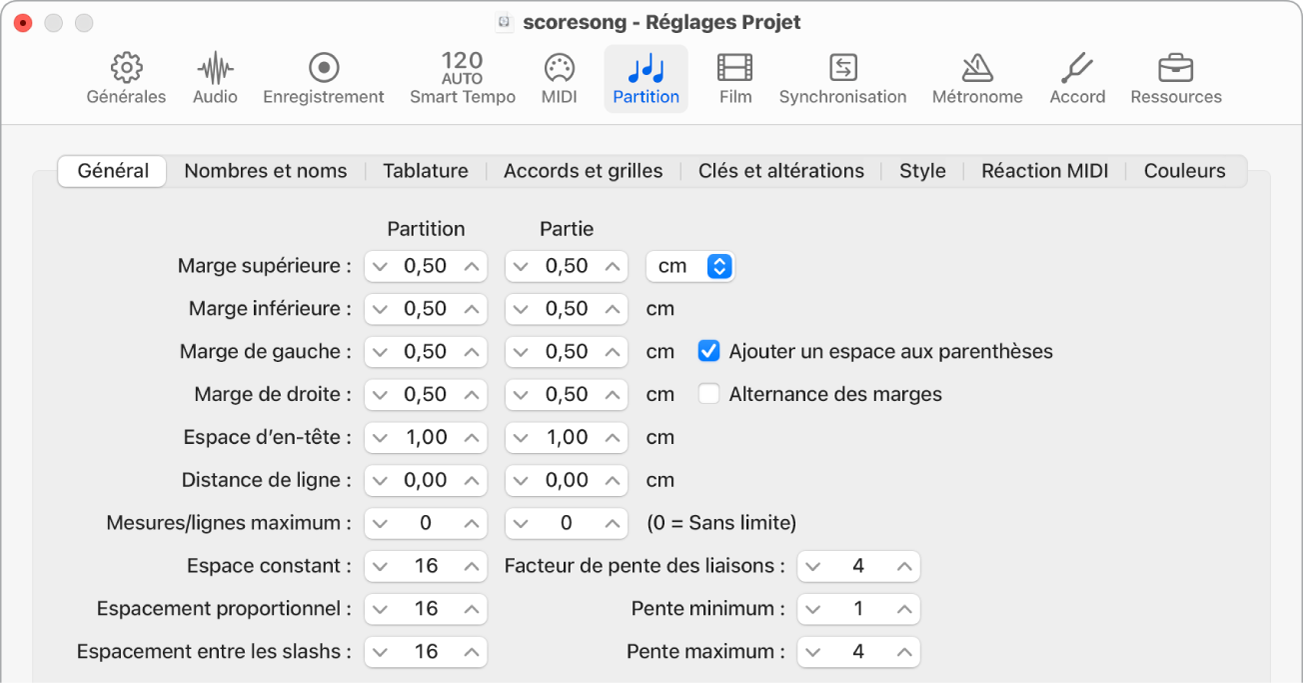Open the cm unit dropdown menu
The image size is (1303, 684).
(x=690, y=267)
